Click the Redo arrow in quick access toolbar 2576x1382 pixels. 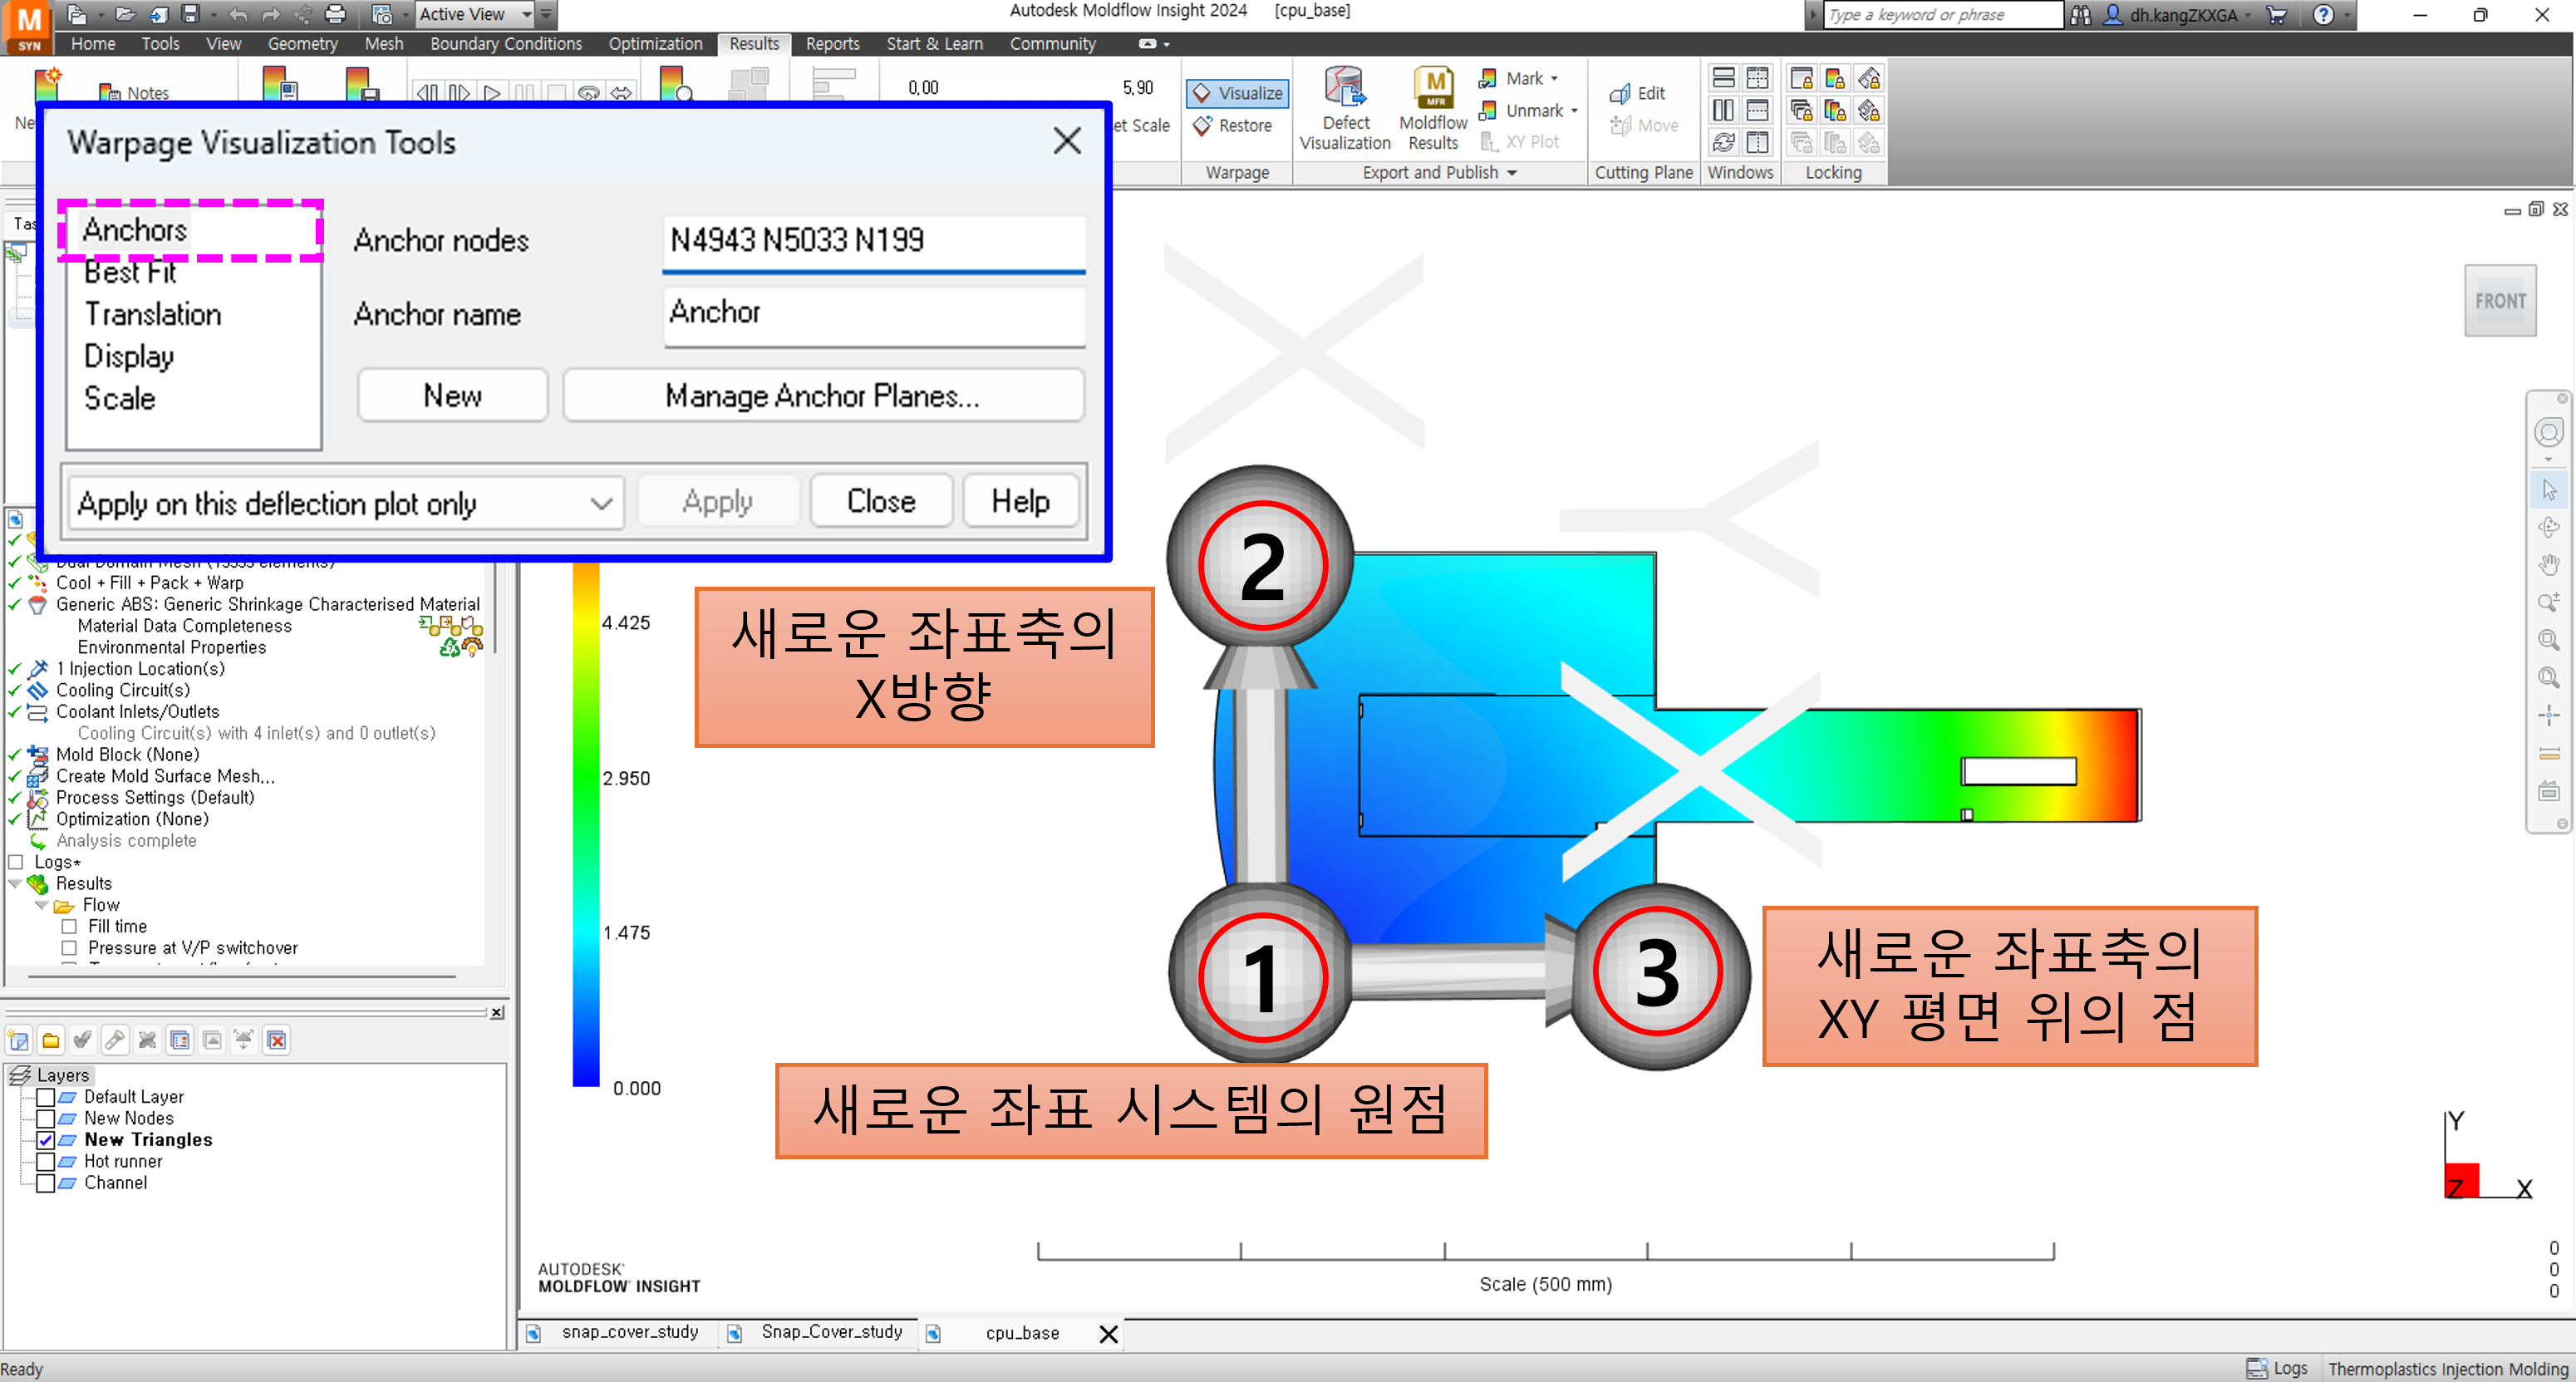(x=271, y=14)
